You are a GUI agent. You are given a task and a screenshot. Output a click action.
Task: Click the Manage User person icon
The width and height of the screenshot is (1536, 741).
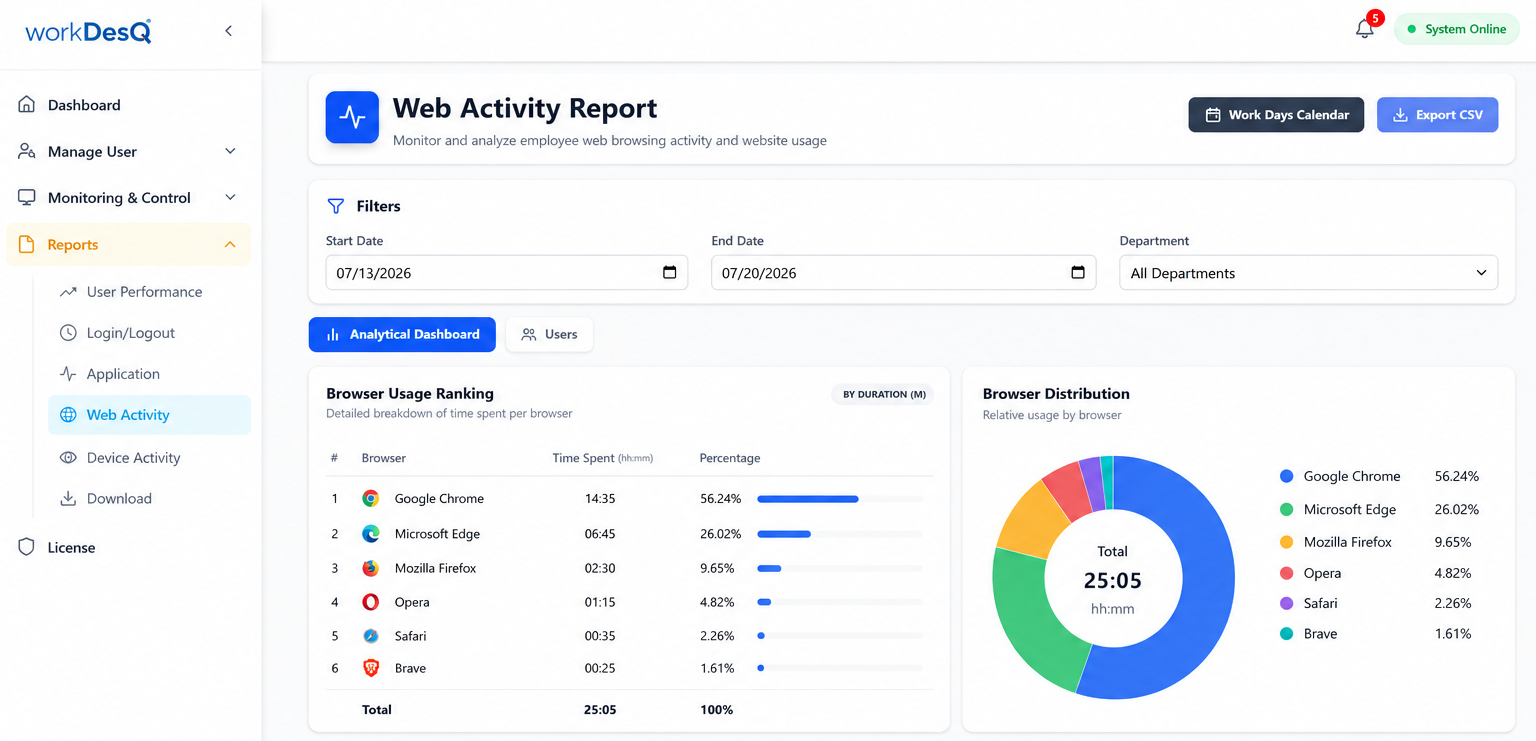tap(27, 151)
